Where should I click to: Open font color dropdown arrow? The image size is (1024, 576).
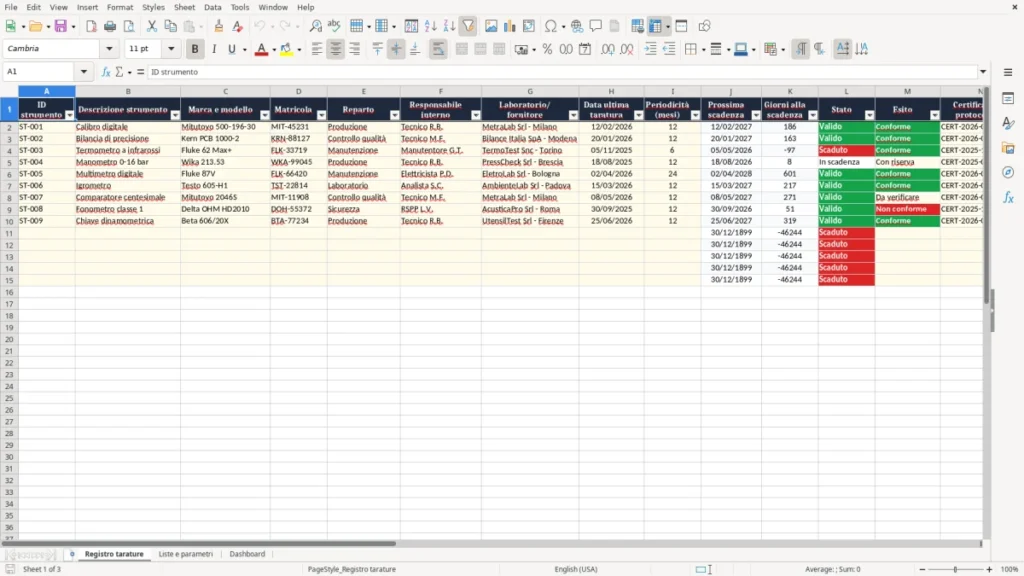pos(274,50)
